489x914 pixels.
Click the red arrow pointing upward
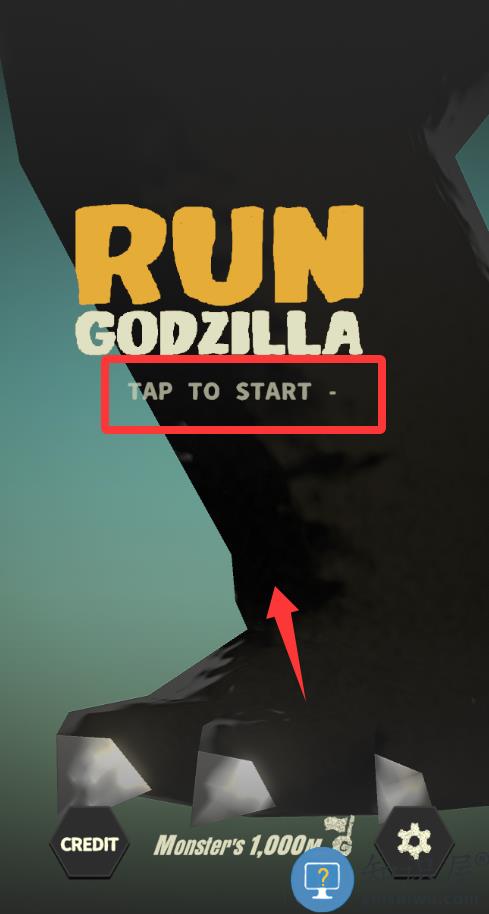pyautogui.click(x=287, y=642)
